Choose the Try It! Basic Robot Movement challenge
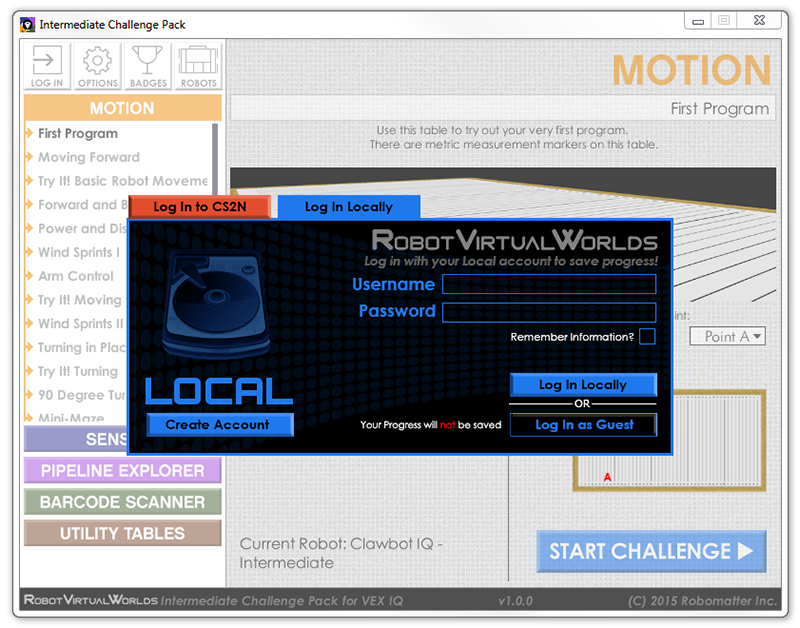800x628 pixels. pos(122,181)
